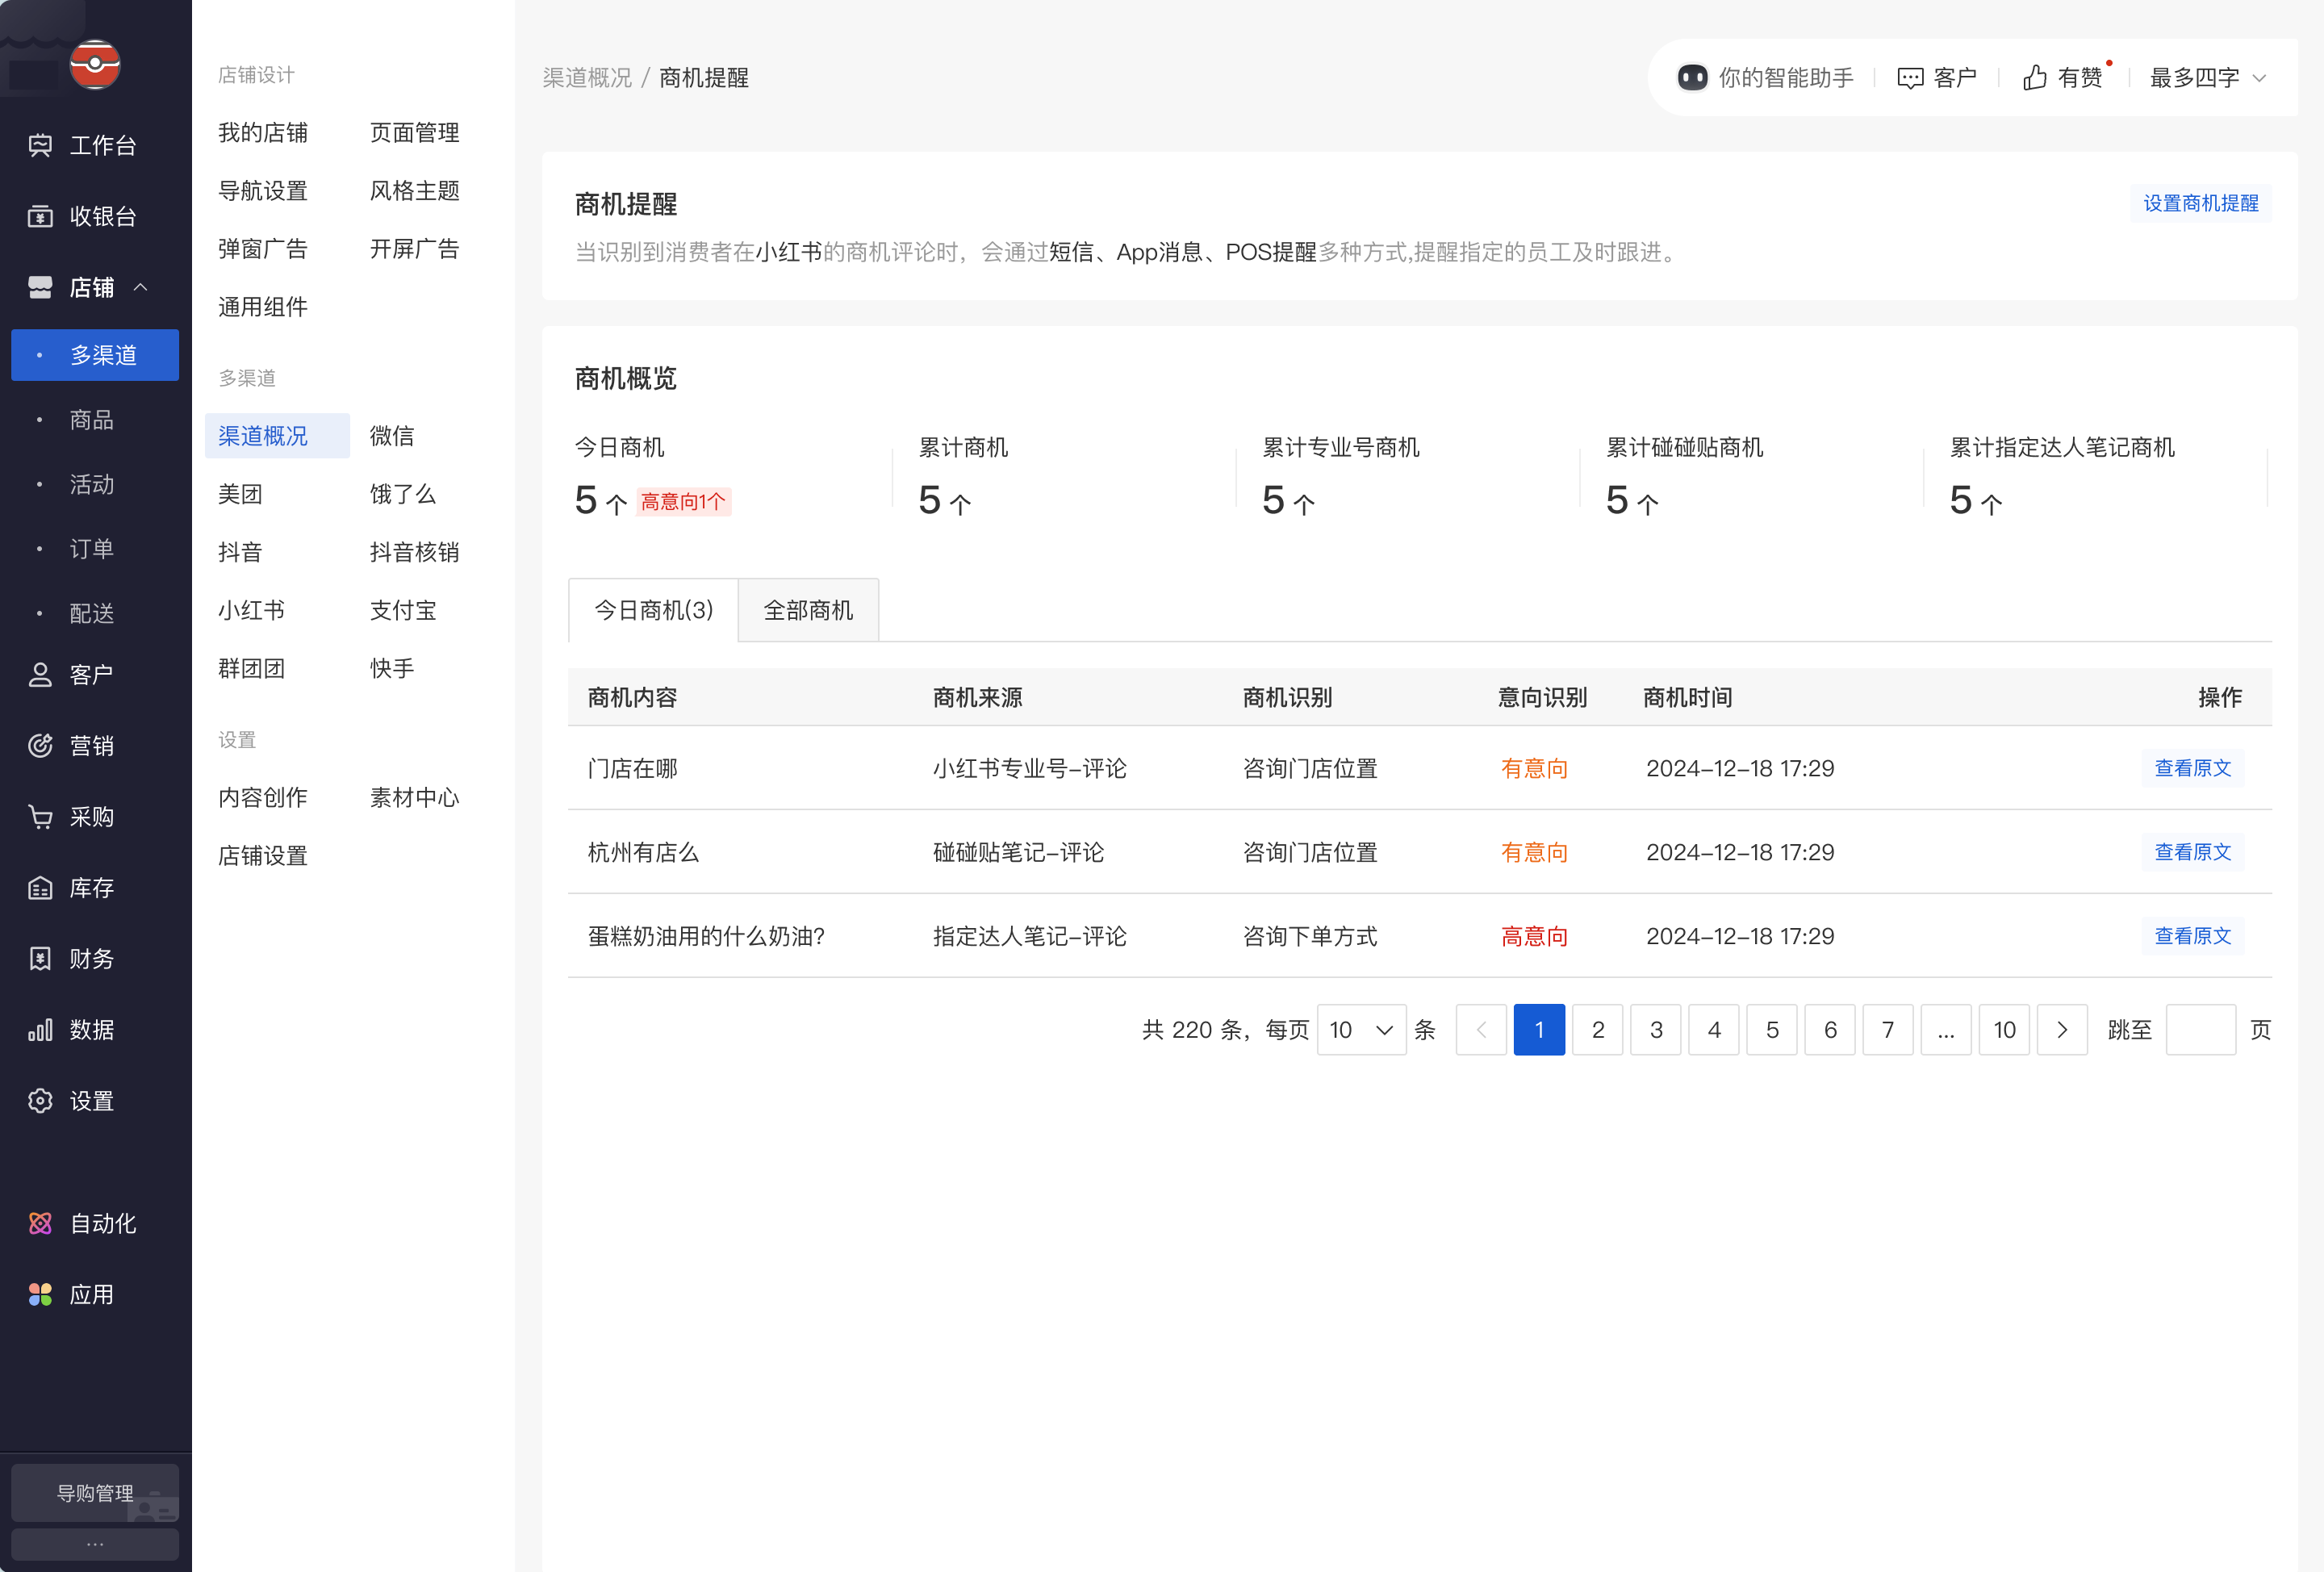Click the jump-to page input field
Image resolution: width=2324 pixels, height=1572 pixels.
(2200, 1030)
